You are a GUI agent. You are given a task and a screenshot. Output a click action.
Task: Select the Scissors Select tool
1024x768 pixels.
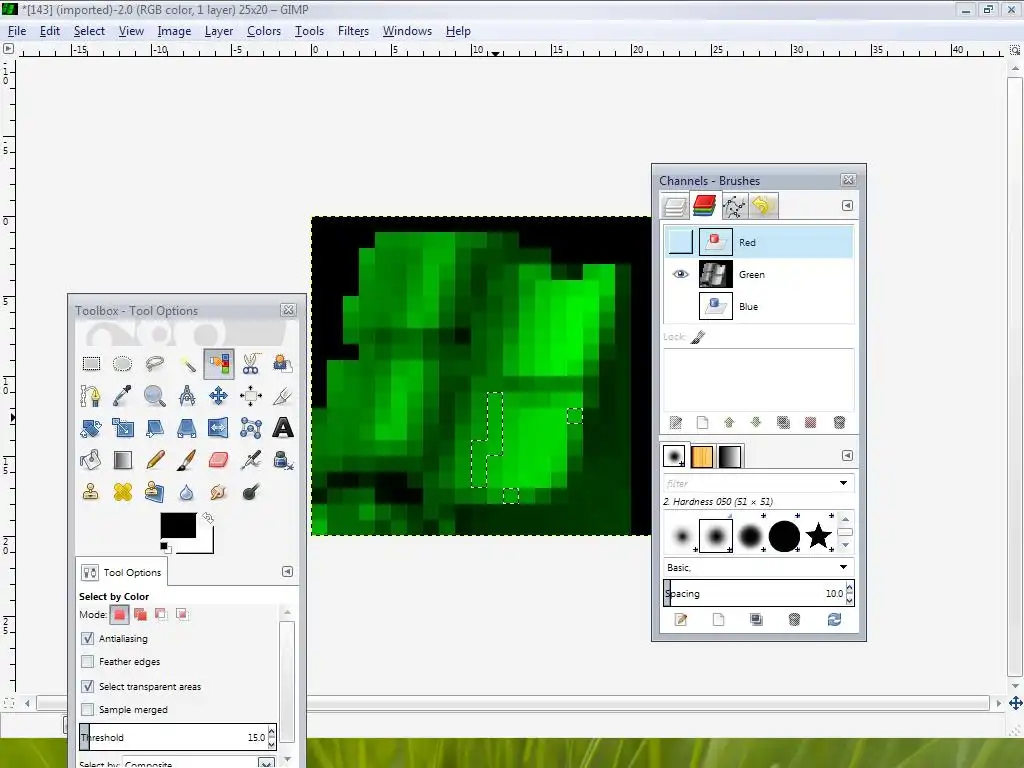pyautogui.click(x=251, y=364)
